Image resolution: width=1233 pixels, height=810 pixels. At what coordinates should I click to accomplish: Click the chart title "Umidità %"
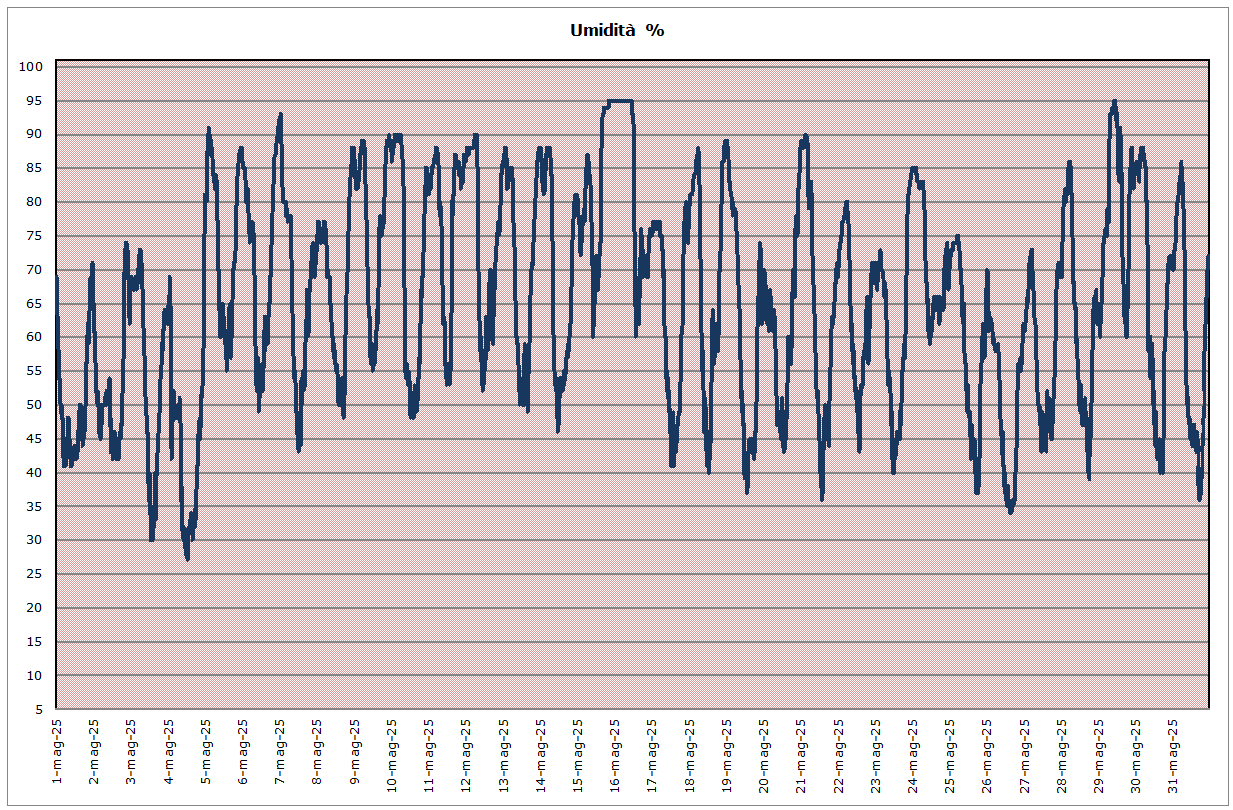coord(616,30)
